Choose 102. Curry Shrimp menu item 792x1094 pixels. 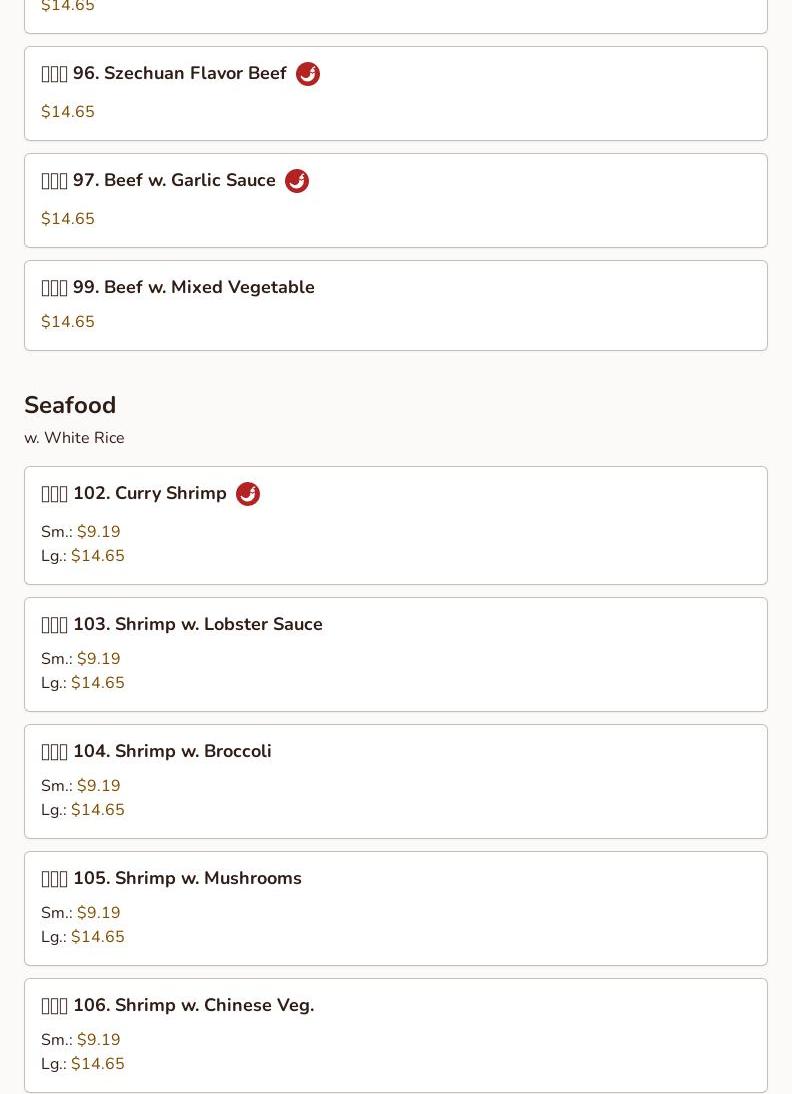pyautogui.click(x=396, y=525)
